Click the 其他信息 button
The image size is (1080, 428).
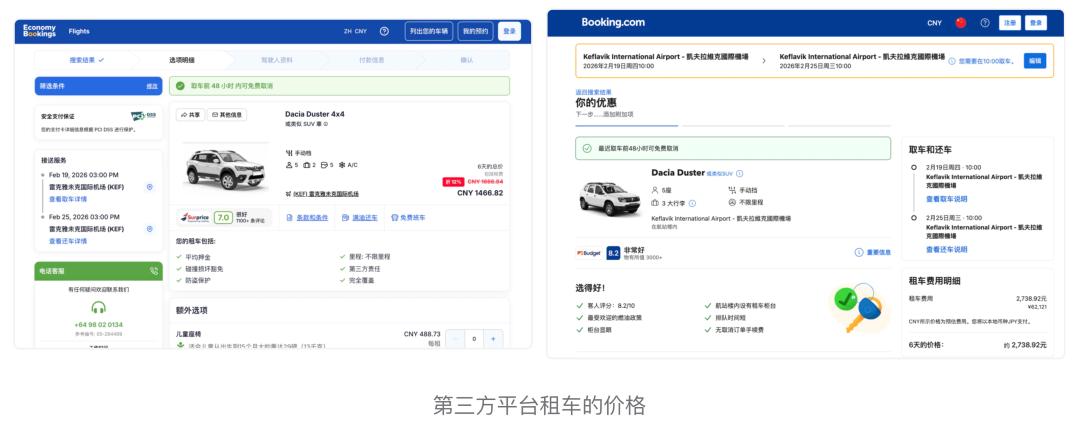click(x=227, y=115)
